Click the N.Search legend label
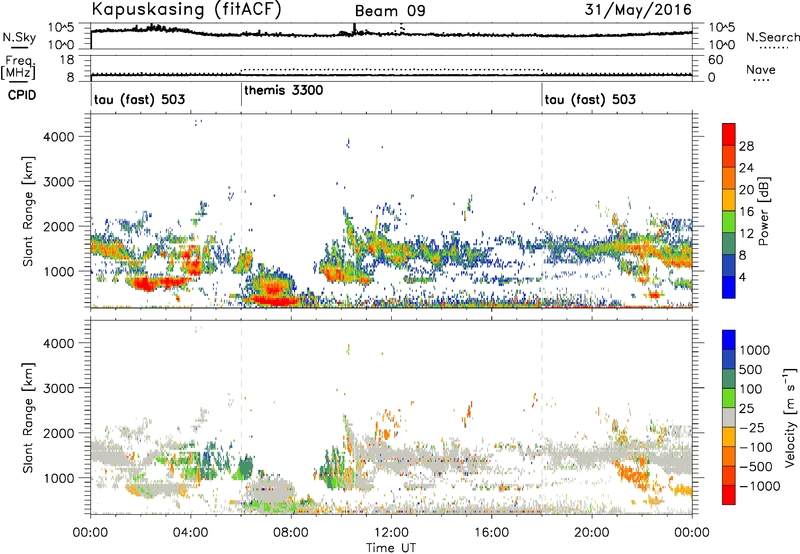Viewport: 800px width, 554px height. pos(772,37)
